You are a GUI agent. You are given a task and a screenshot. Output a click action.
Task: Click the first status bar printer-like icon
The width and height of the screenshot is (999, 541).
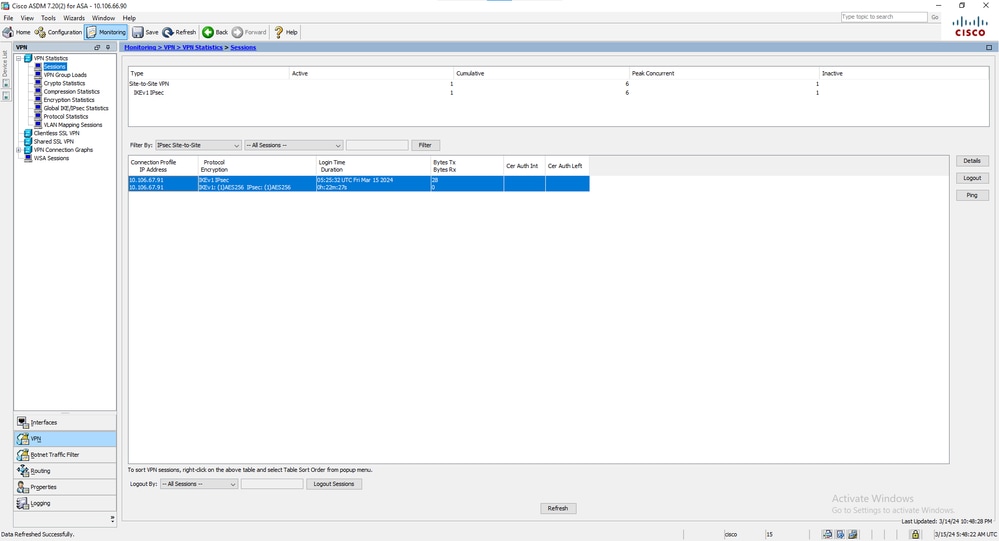(827, 534)
